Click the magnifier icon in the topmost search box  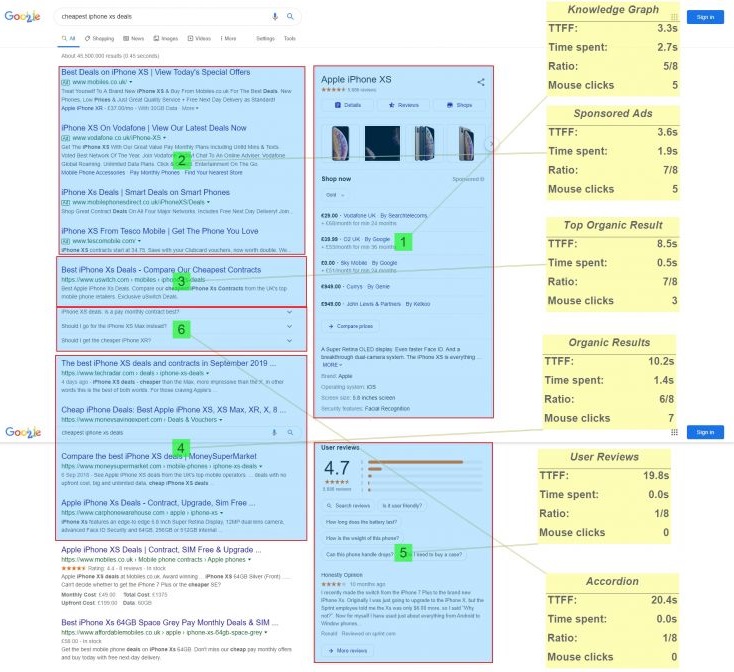pos(290,16)
